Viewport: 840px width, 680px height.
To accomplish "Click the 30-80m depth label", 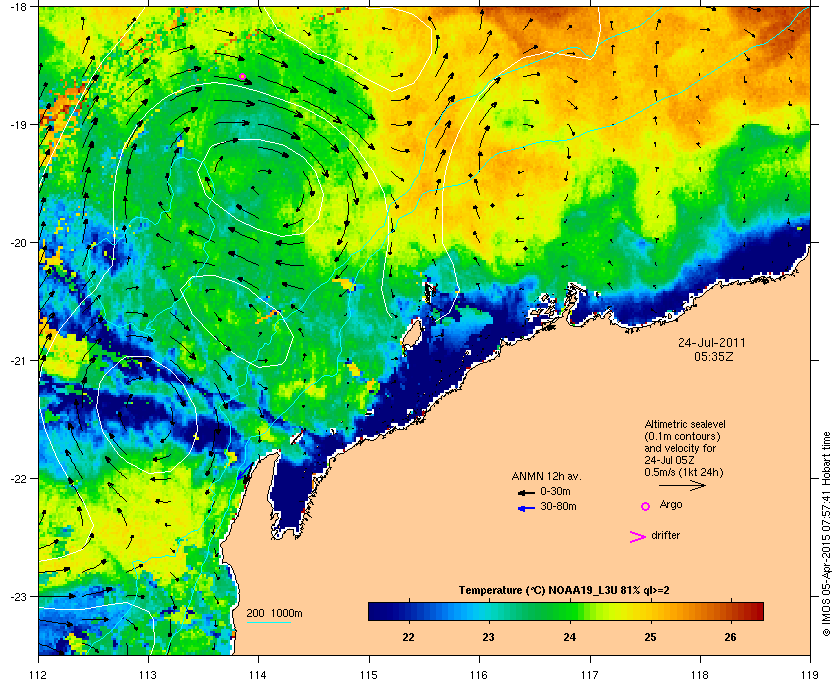I will (x=558, y=506).
